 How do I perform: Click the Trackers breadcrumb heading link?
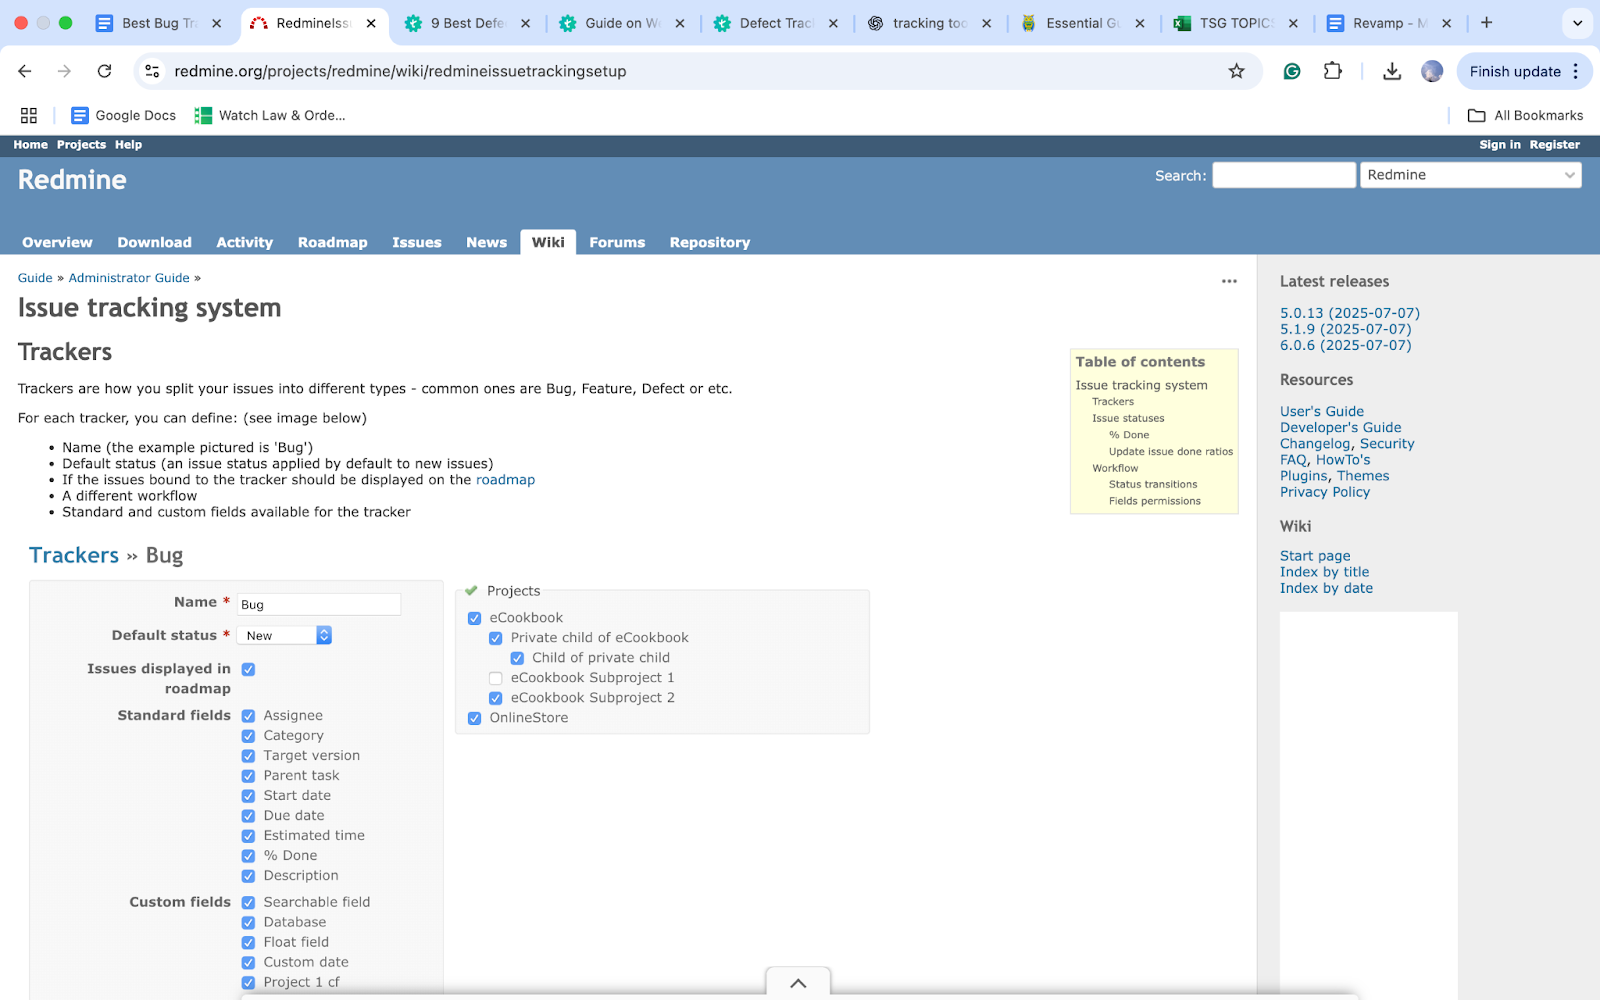click(x=74, y=555)
